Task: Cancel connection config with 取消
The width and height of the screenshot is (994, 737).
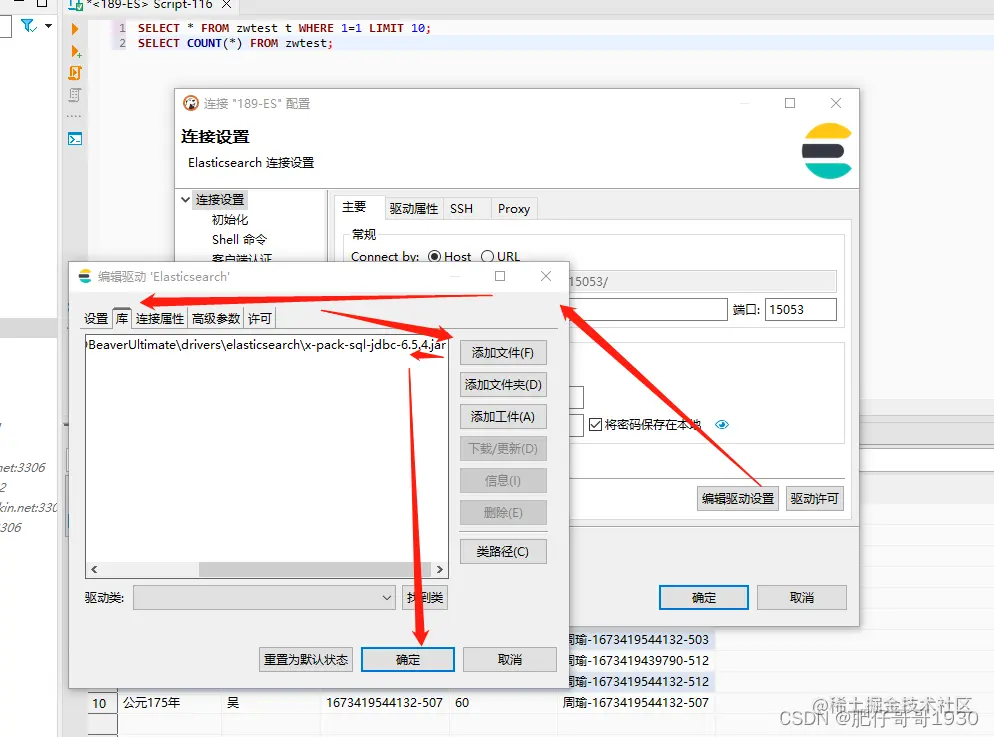Action: click(x=802, y=598)
